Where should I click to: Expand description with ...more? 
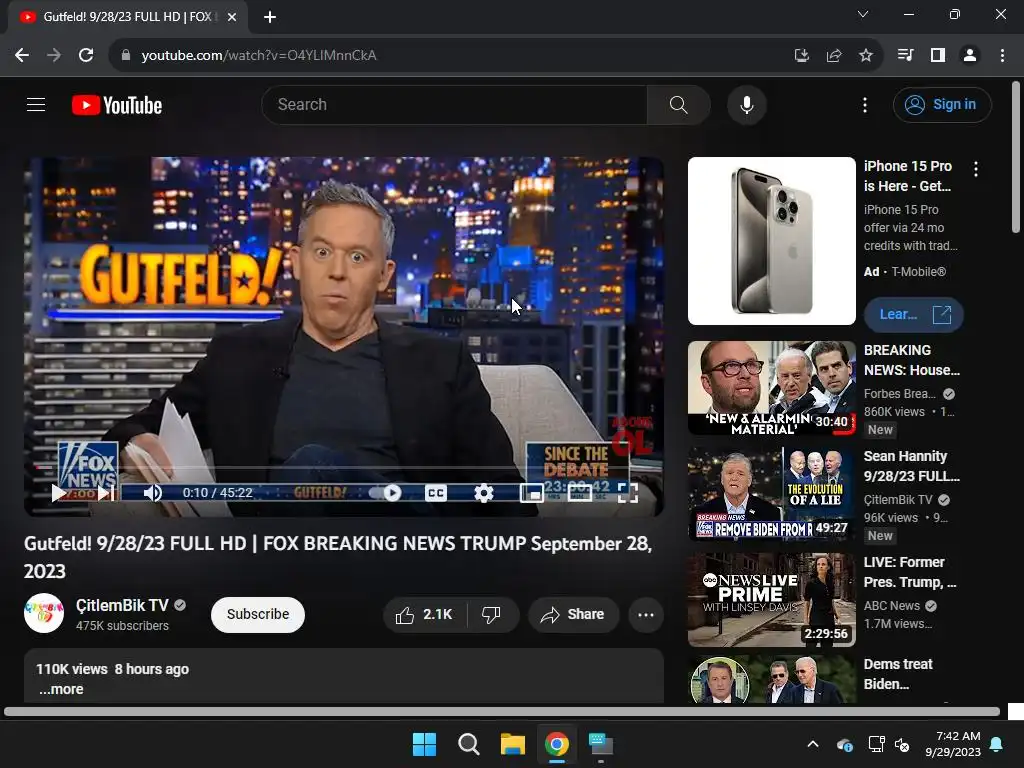pyautogui.click(x=61, y=689)
